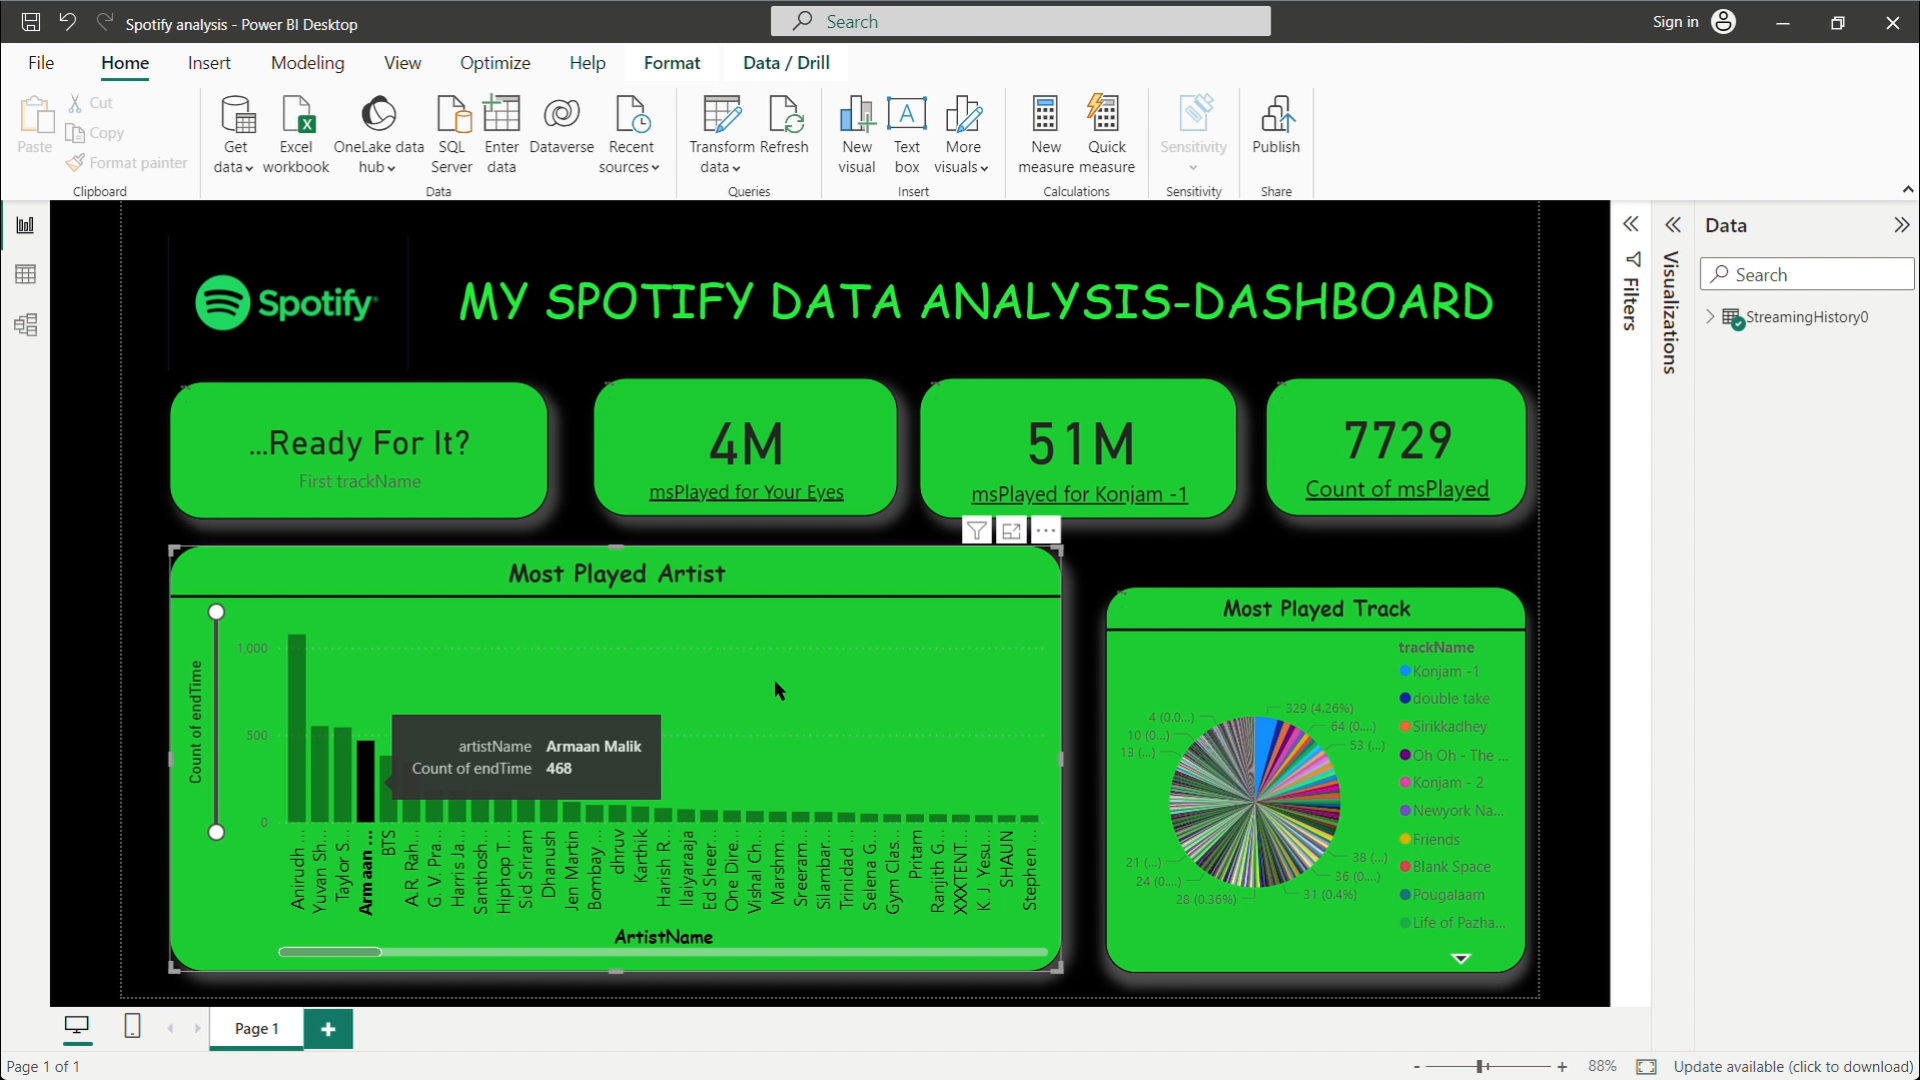The width and height of the screenshot is (1920, 1080).
Task: Open the Data / Drill tab
Action: click(786, 63)
